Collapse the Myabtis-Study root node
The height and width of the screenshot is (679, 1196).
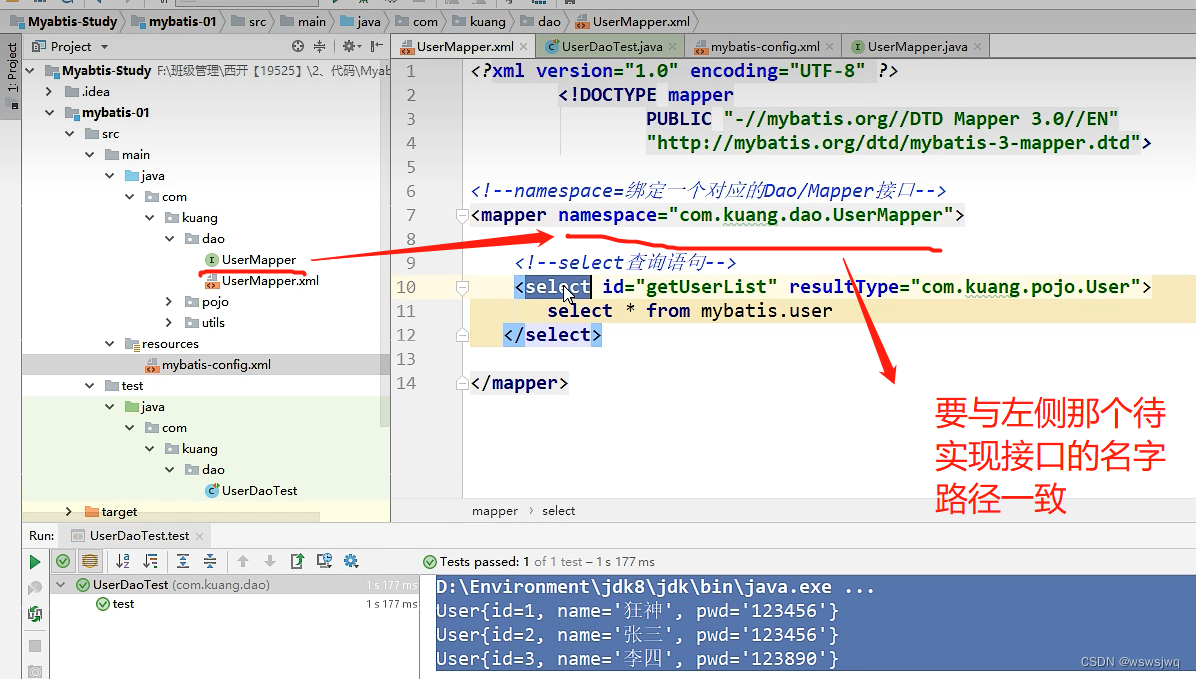pyautogui.click(x=31, y=70)
